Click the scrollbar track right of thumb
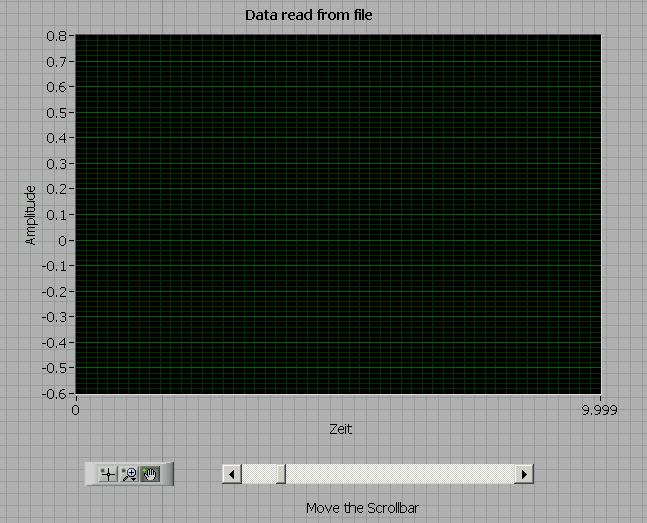Image resolution: width=647 pixels, height=523 pixels. pyautogui.click(x=400, y=474)
